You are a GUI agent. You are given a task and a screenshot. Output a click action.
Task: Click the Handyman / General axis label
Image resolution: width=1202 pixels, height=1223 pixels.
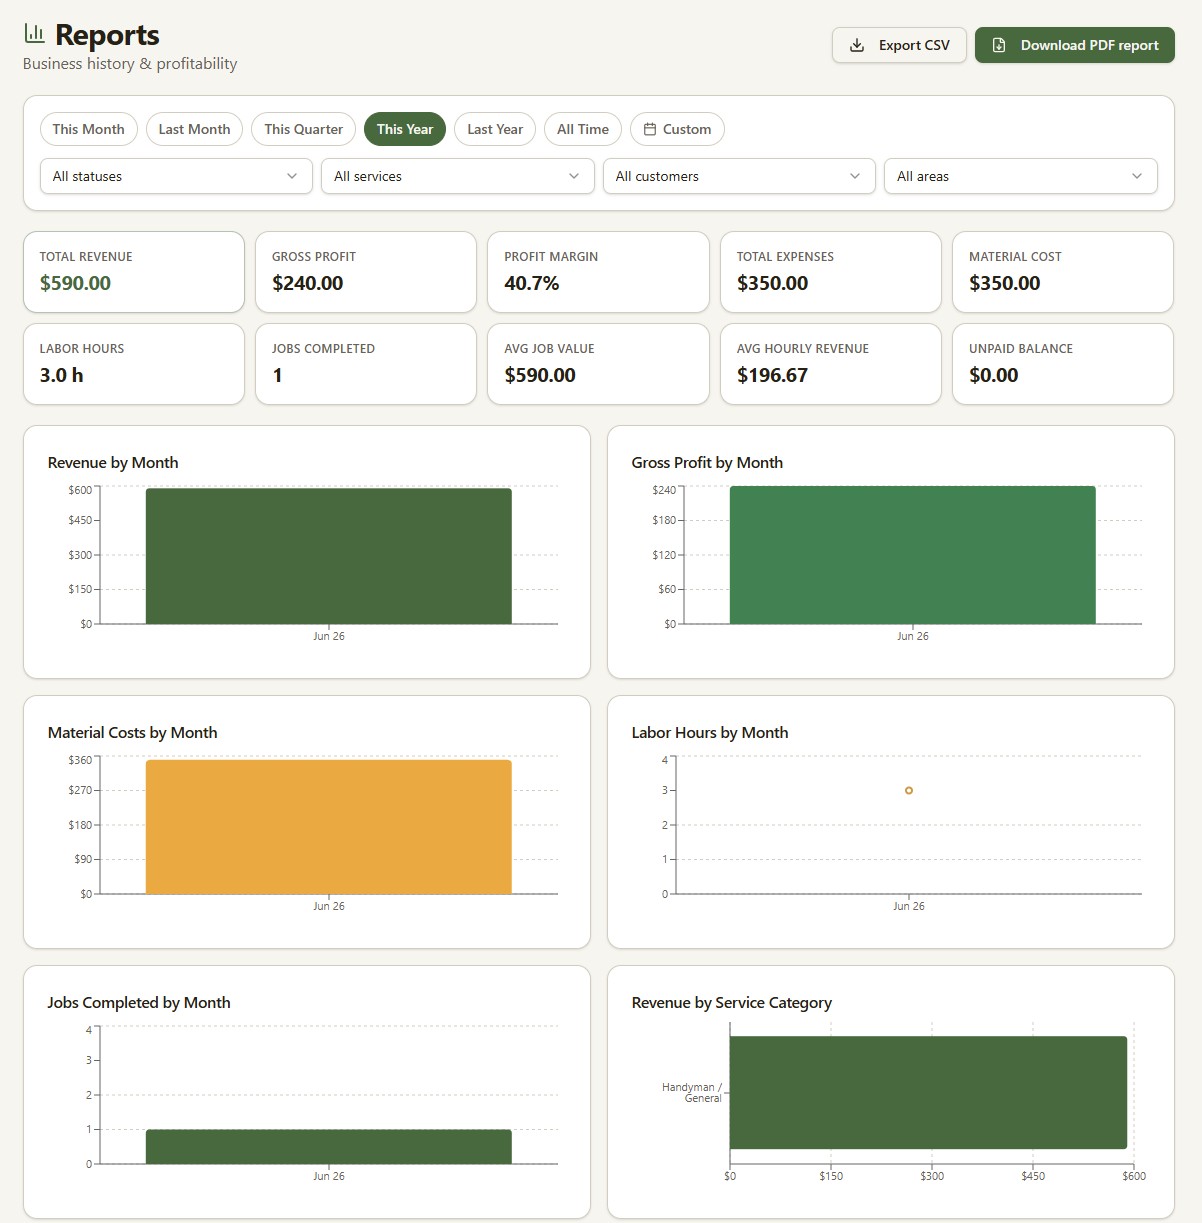coord(692,1092)
